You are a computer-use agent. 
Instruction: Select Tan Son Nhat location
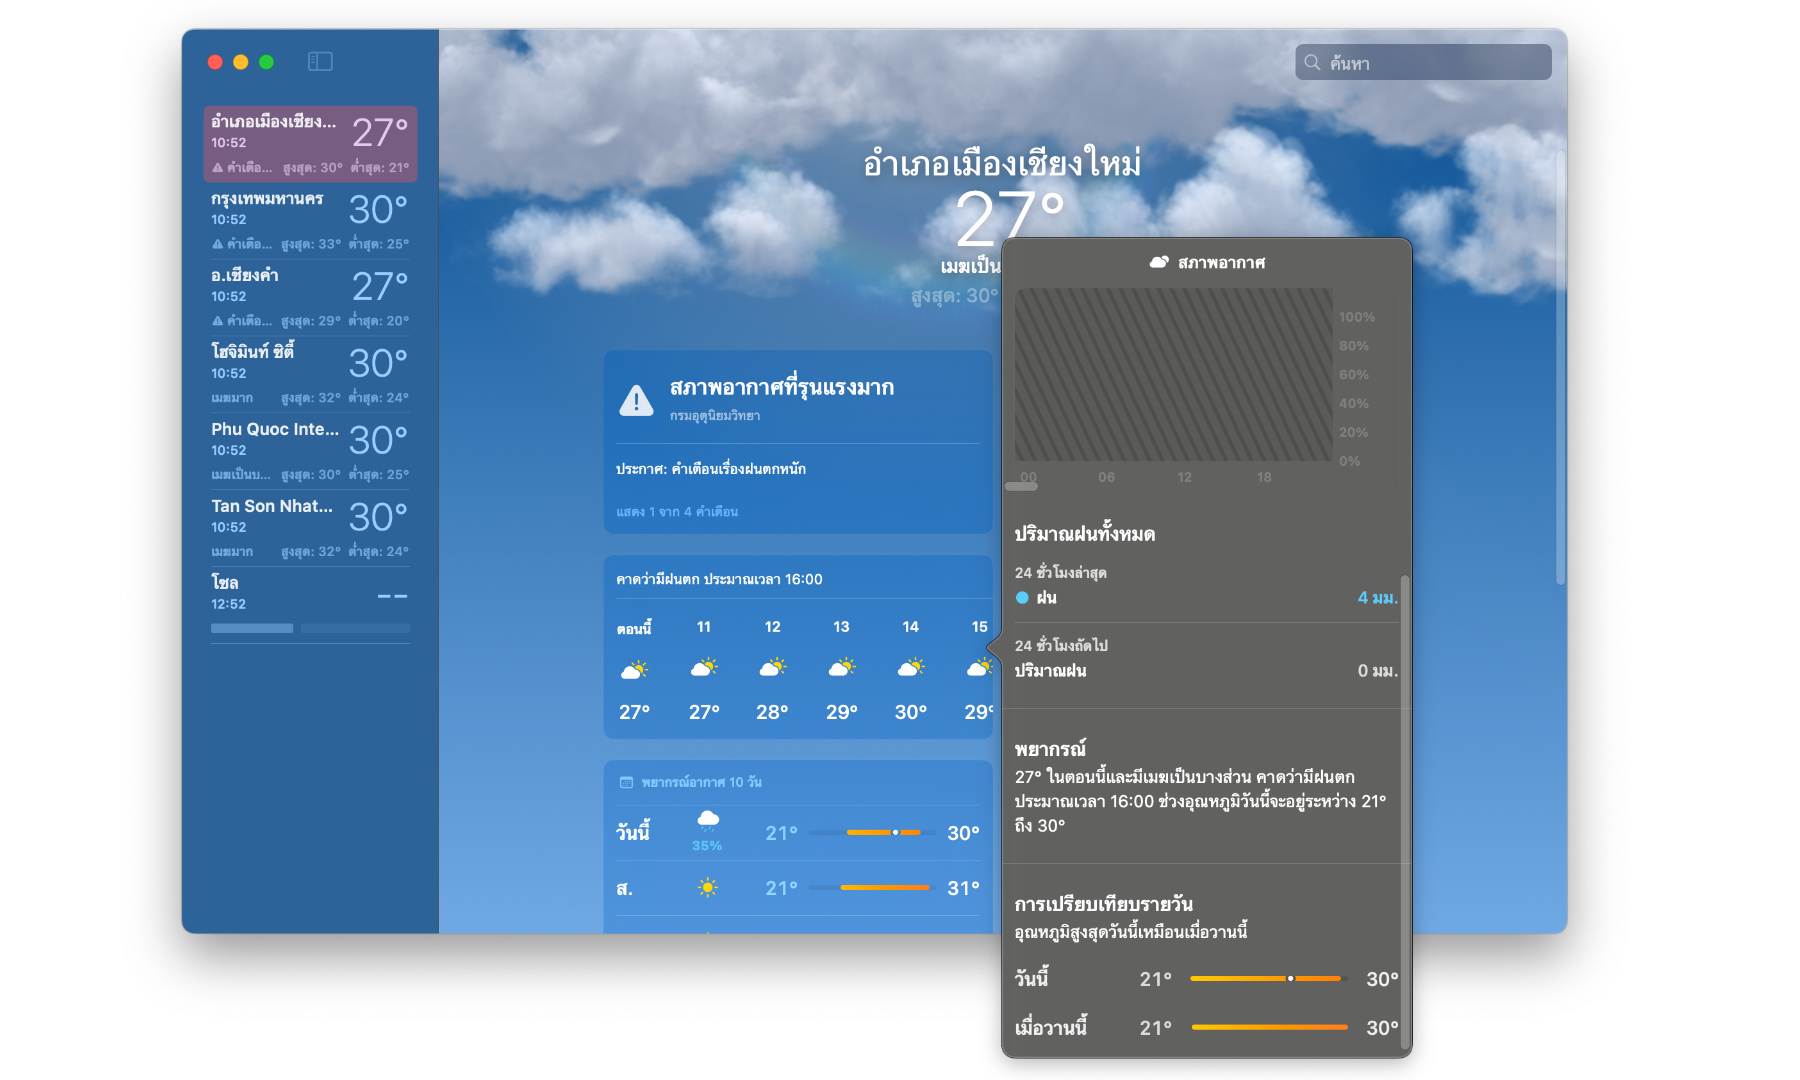[x=310, y=528]
